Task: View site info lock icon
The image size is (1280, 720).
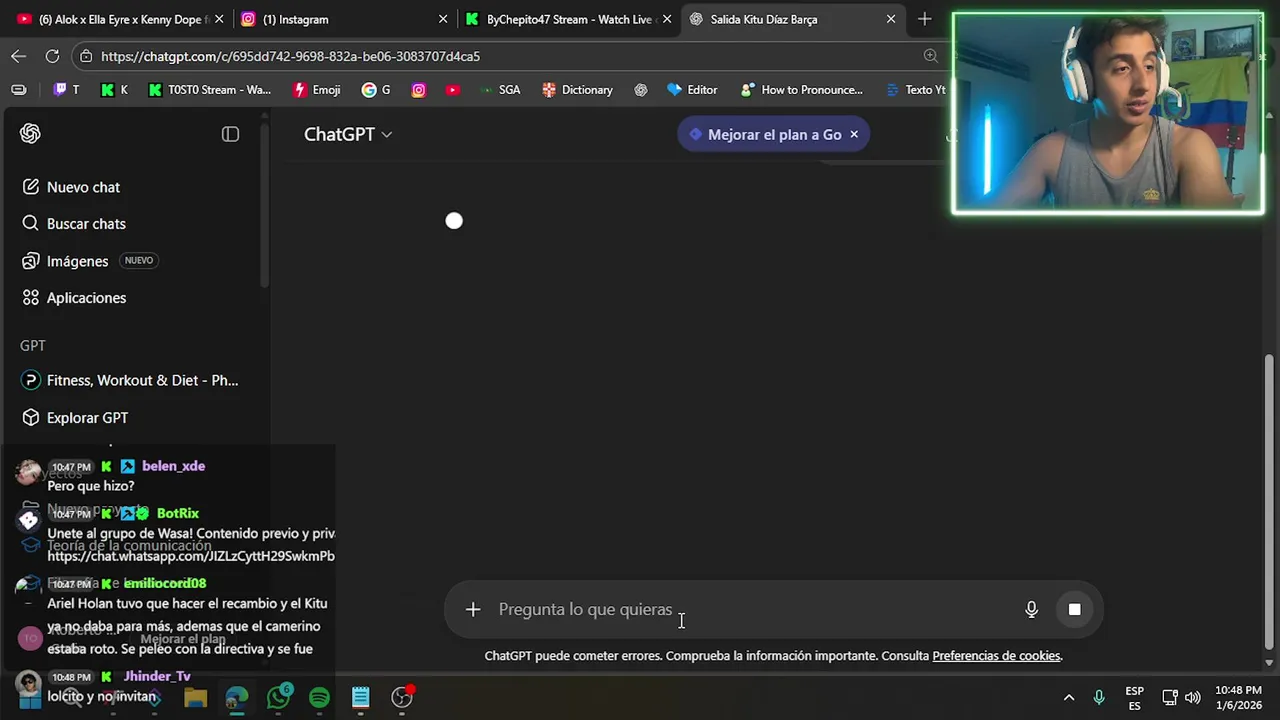Action: pyautogui.click(x=87, y=56)
